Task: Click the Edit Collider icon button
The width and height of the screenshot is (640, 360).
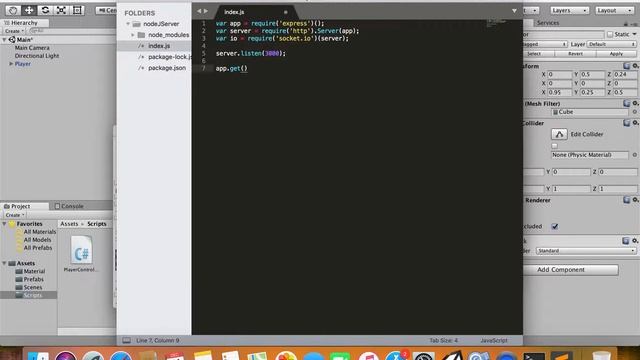Action: (559, 134)
